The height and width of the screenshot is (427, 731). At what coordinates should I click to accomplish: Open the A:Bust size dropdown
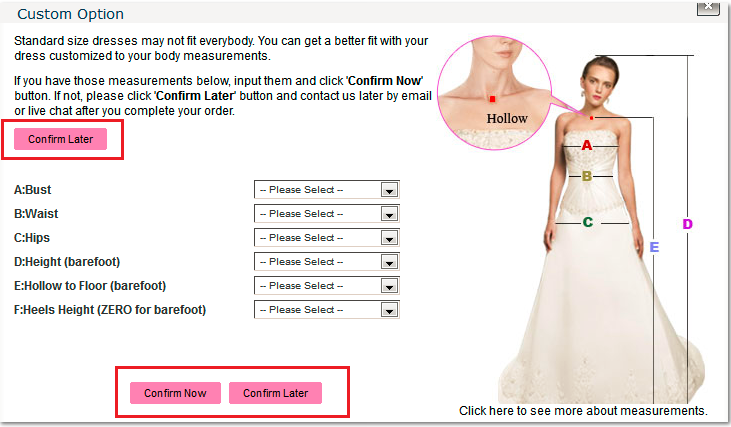point(326,190)
